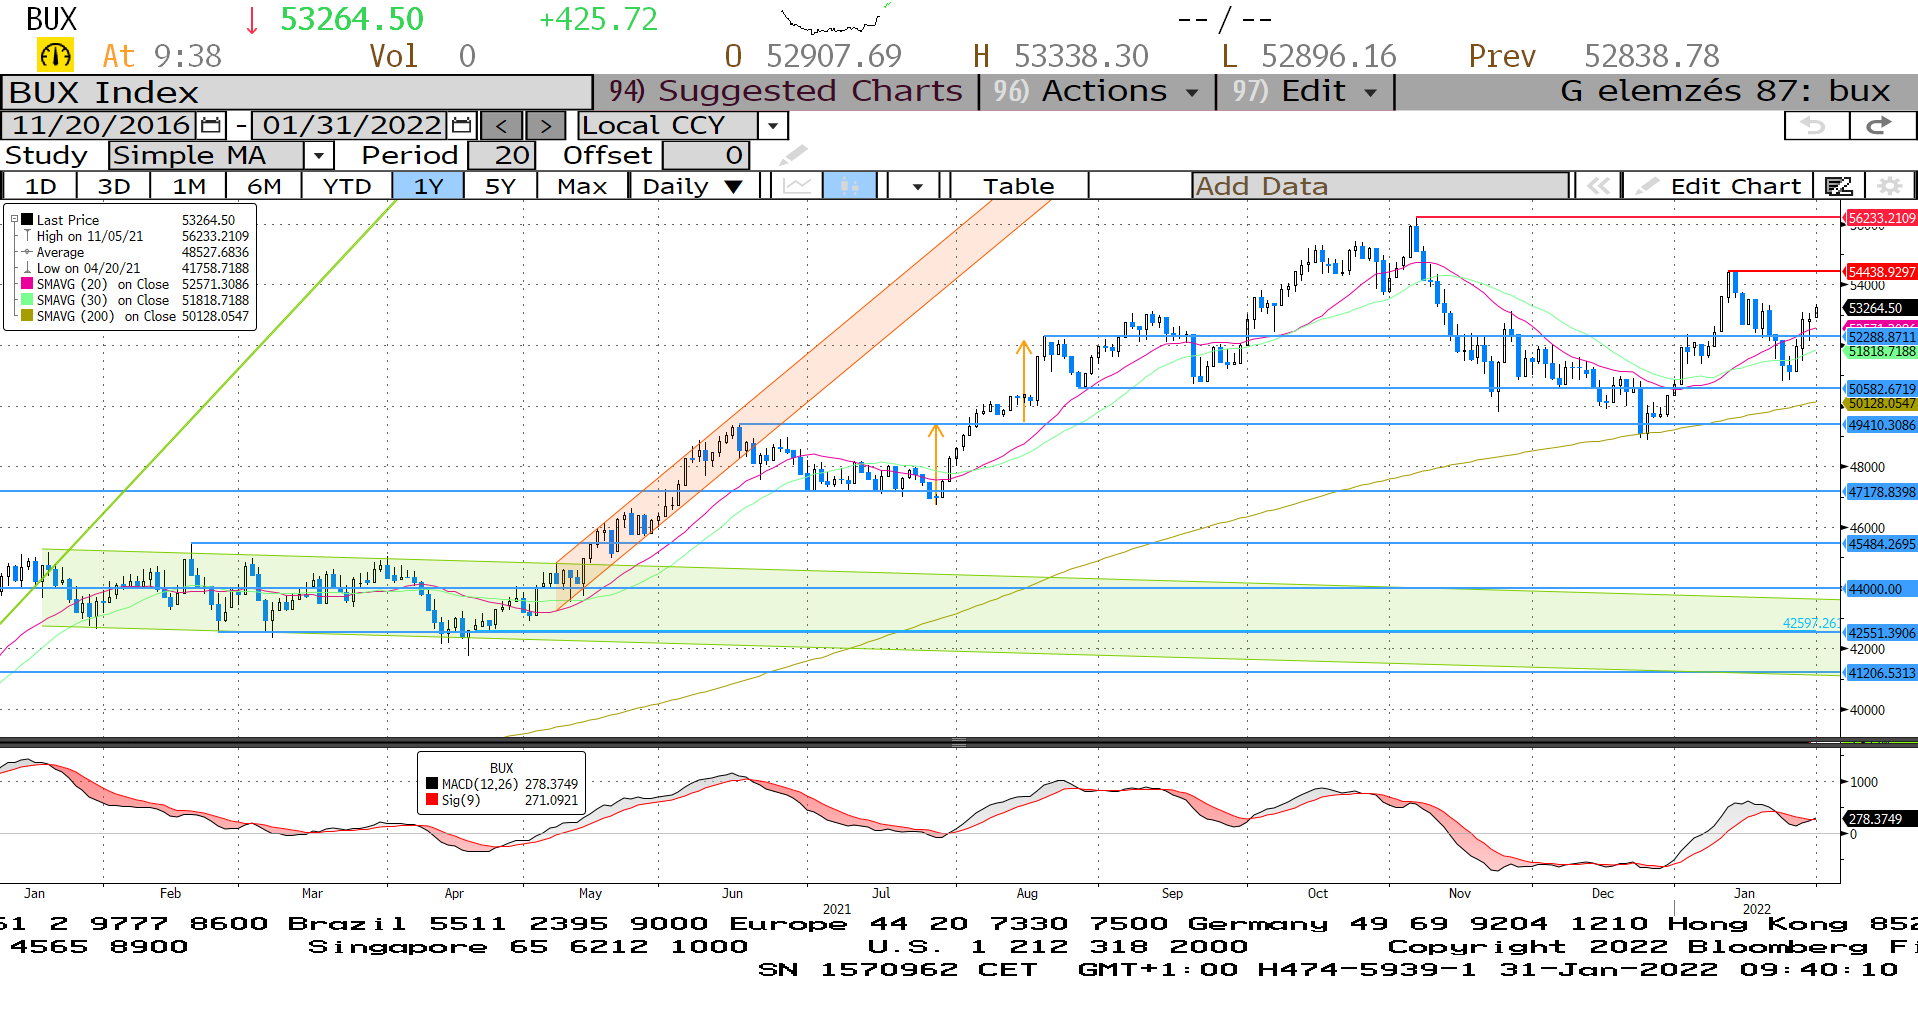Click the end date field 01/31/2022
Screen dimensions: 1918x1025
(351, 126)
